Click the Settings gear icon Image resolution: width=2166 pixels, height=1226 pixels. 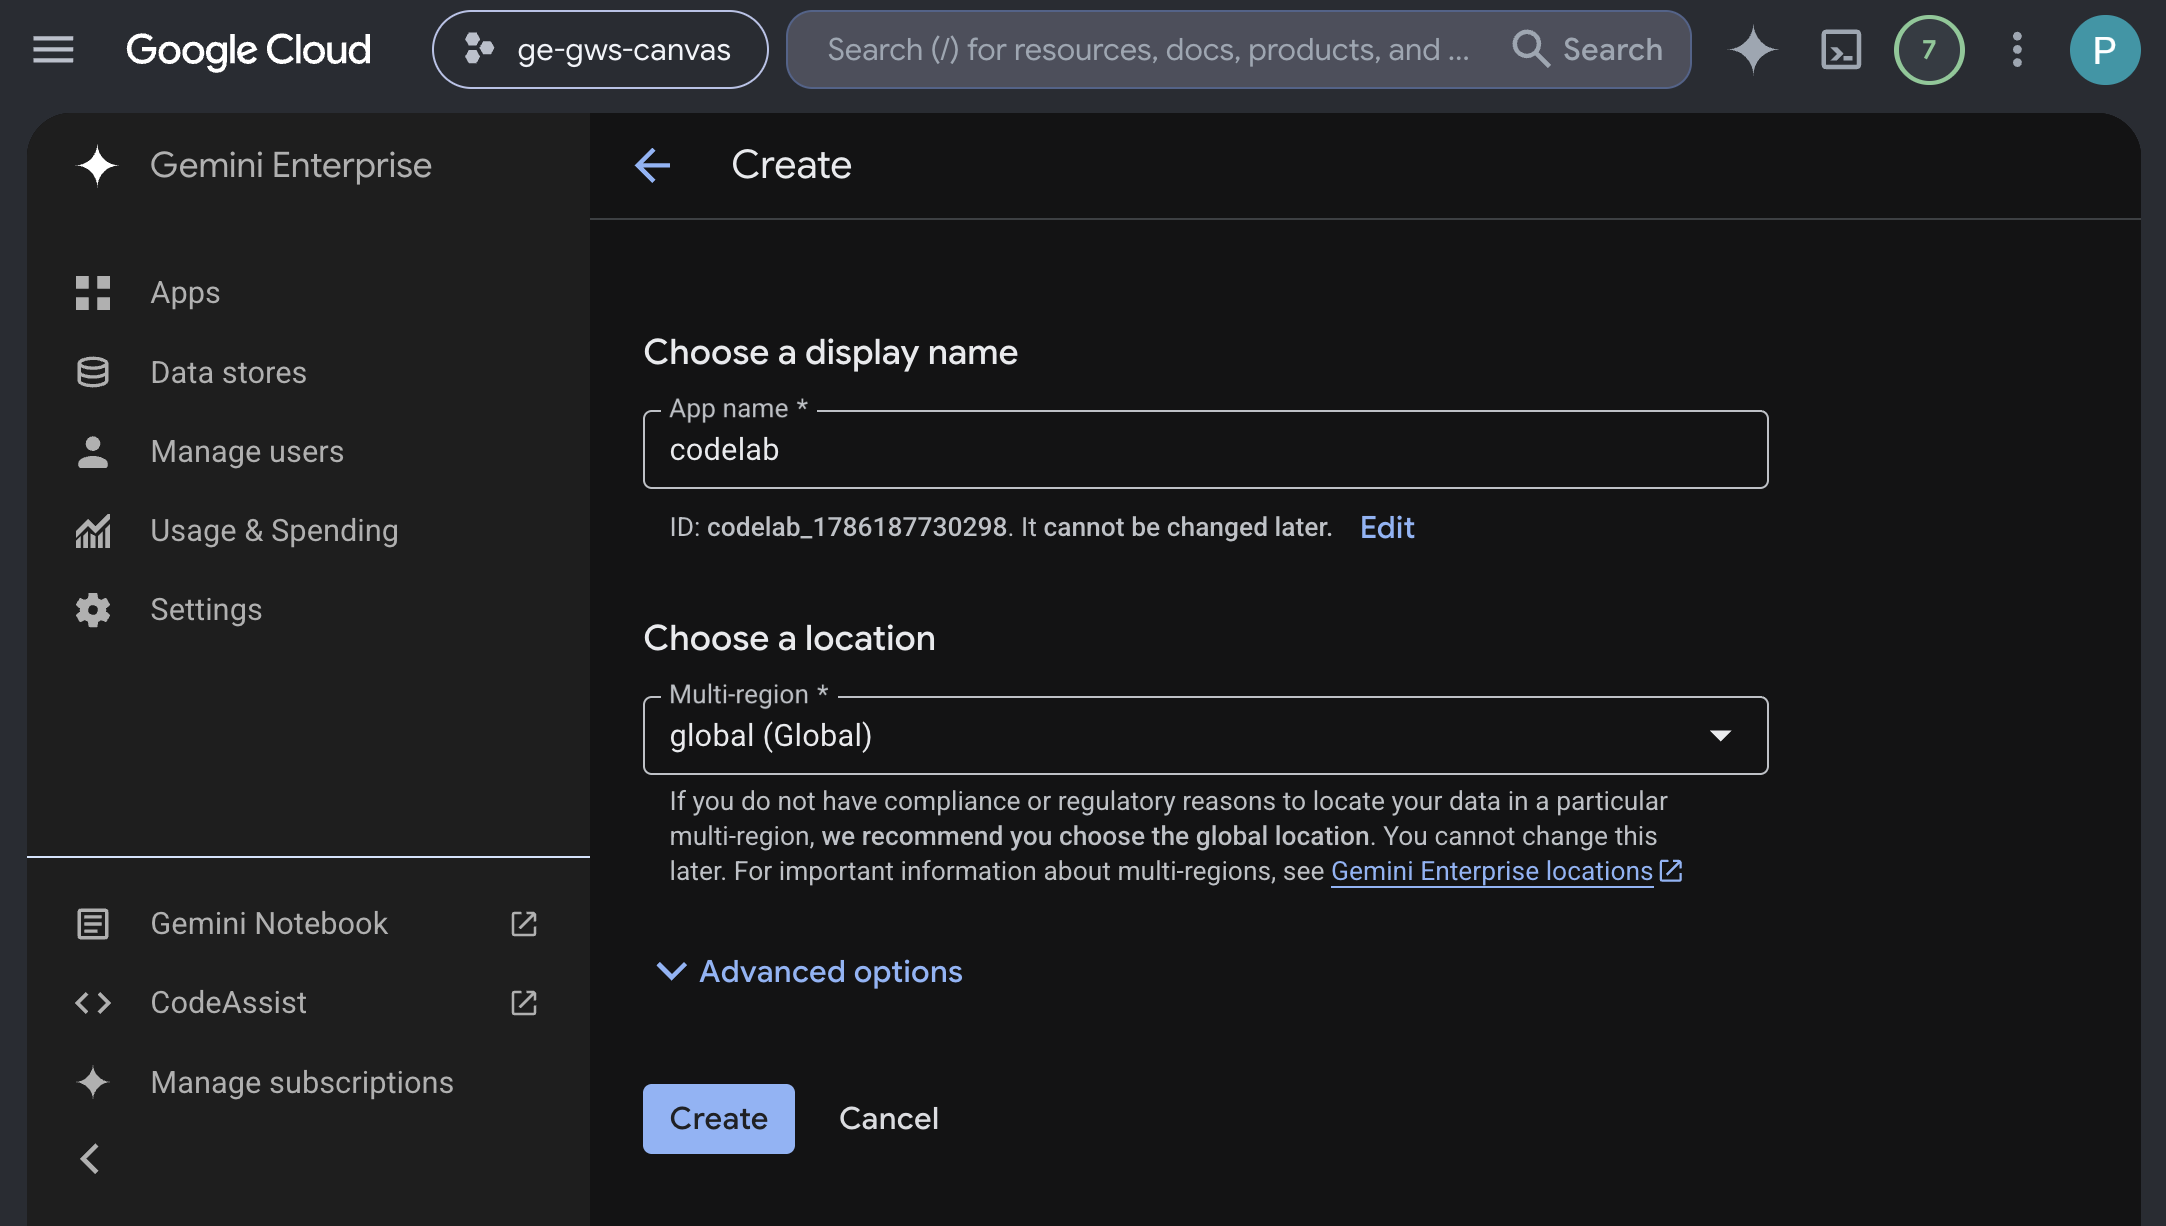[93, 610]
